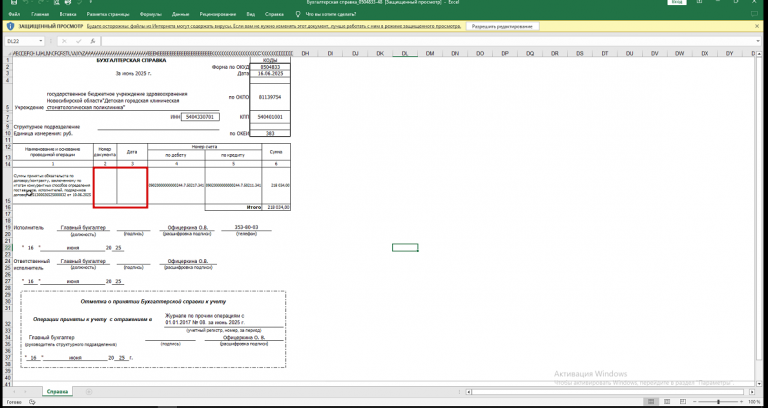Click the 'За июнь 2025 г.' cell
Screen dimensions: 768x408
[133, 73]
